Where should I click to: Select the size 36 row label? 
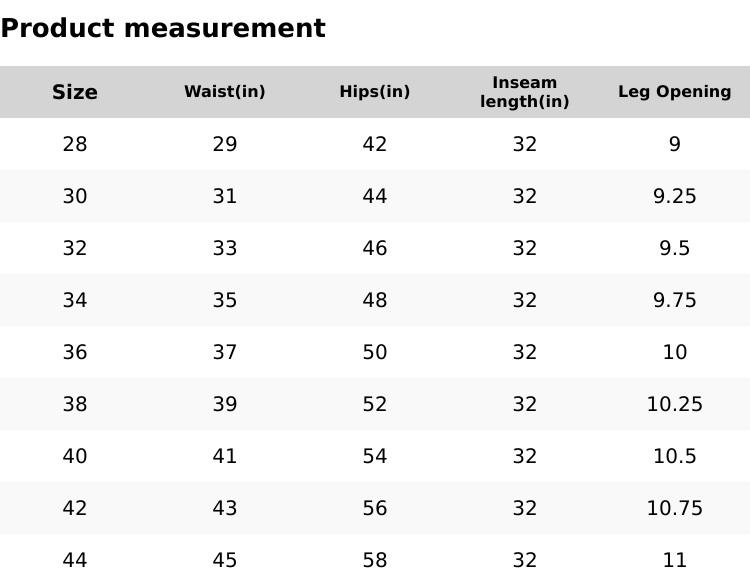pos(75,352)
